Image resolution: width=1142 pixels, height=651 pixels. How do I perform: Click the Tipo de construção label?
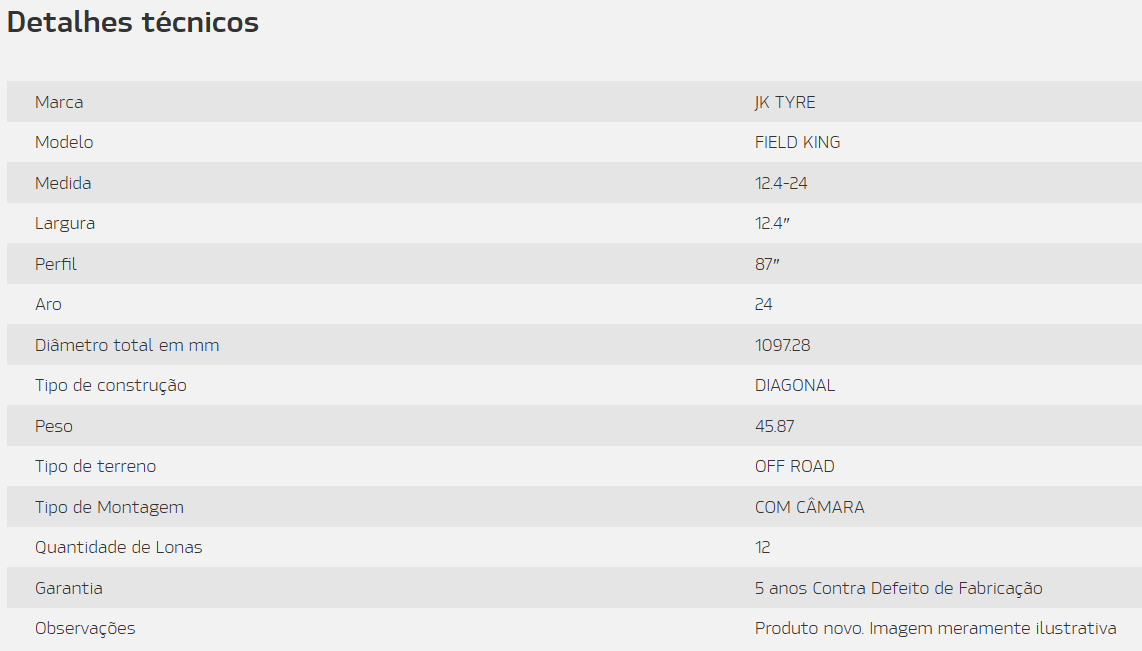(111, 385)
